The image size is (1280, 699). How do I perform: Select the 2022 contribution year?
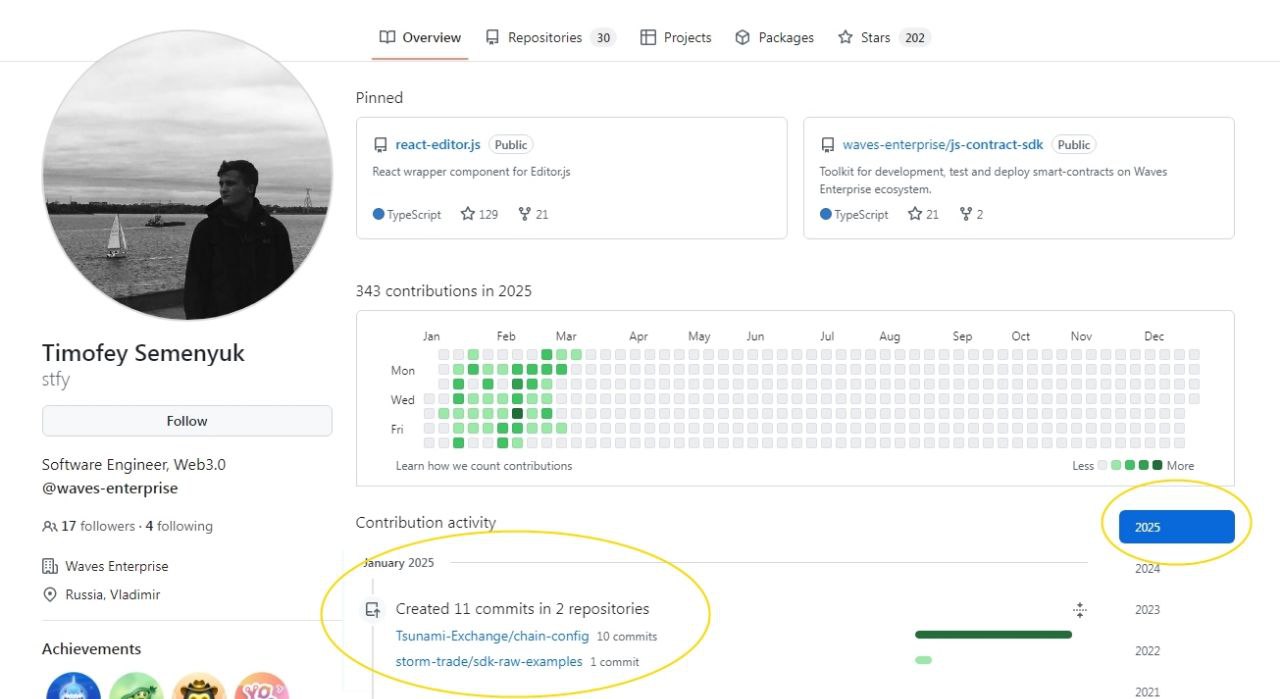coord(1148,651)
